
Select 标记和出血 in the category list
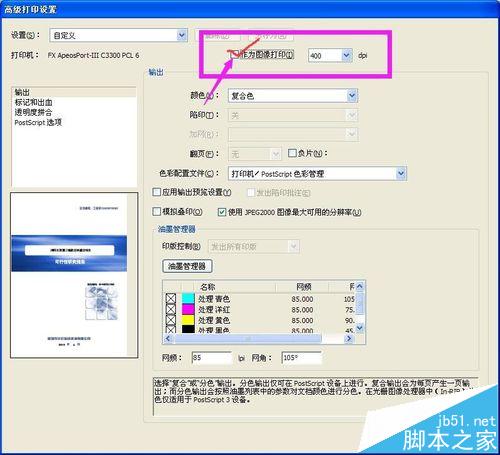(33, 102)
